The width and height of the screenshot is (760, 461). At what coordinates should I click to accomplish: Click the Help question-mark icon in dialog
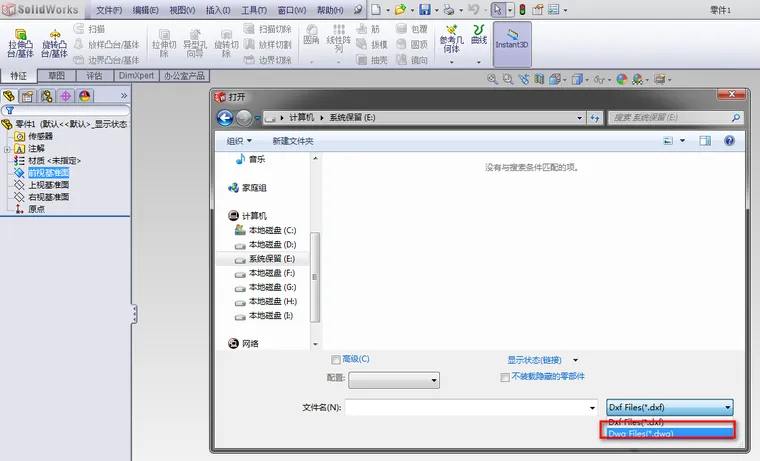click(x=729, y=141)
